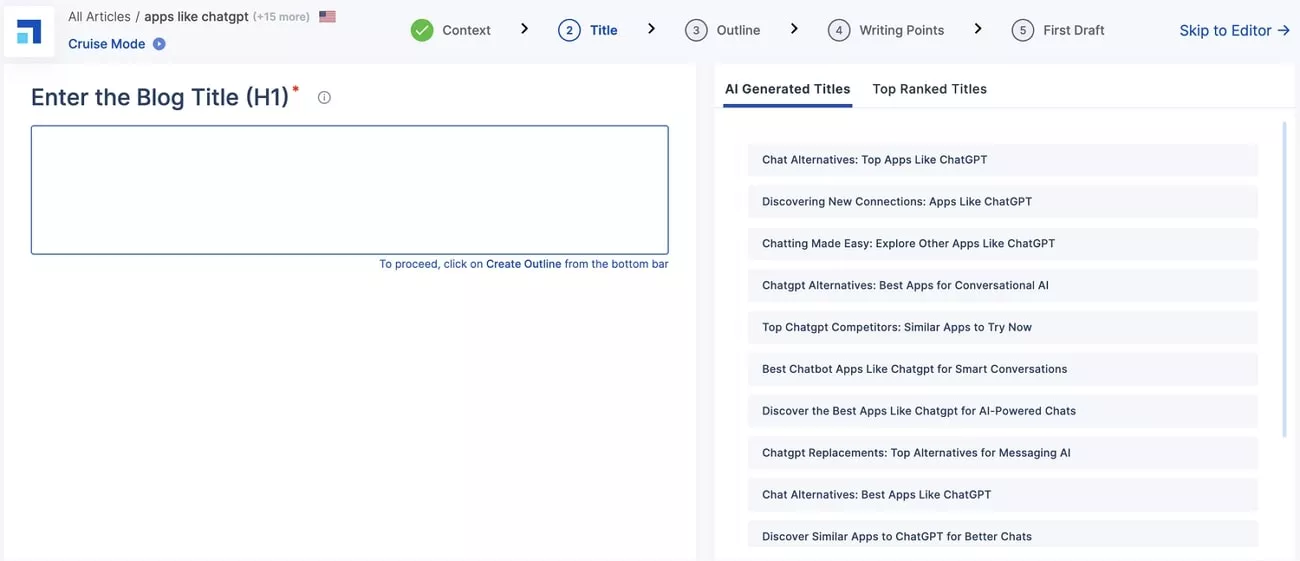Focus the Blog Title text box

[x=350, y=190]
